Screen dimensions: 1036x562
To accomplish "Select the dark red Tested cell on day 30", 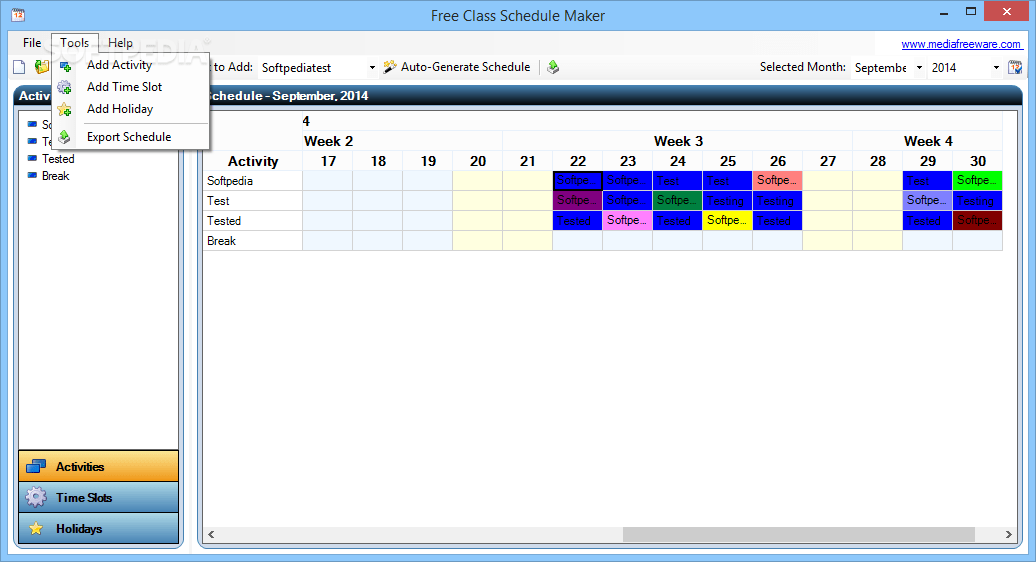I will coord(977,220).
